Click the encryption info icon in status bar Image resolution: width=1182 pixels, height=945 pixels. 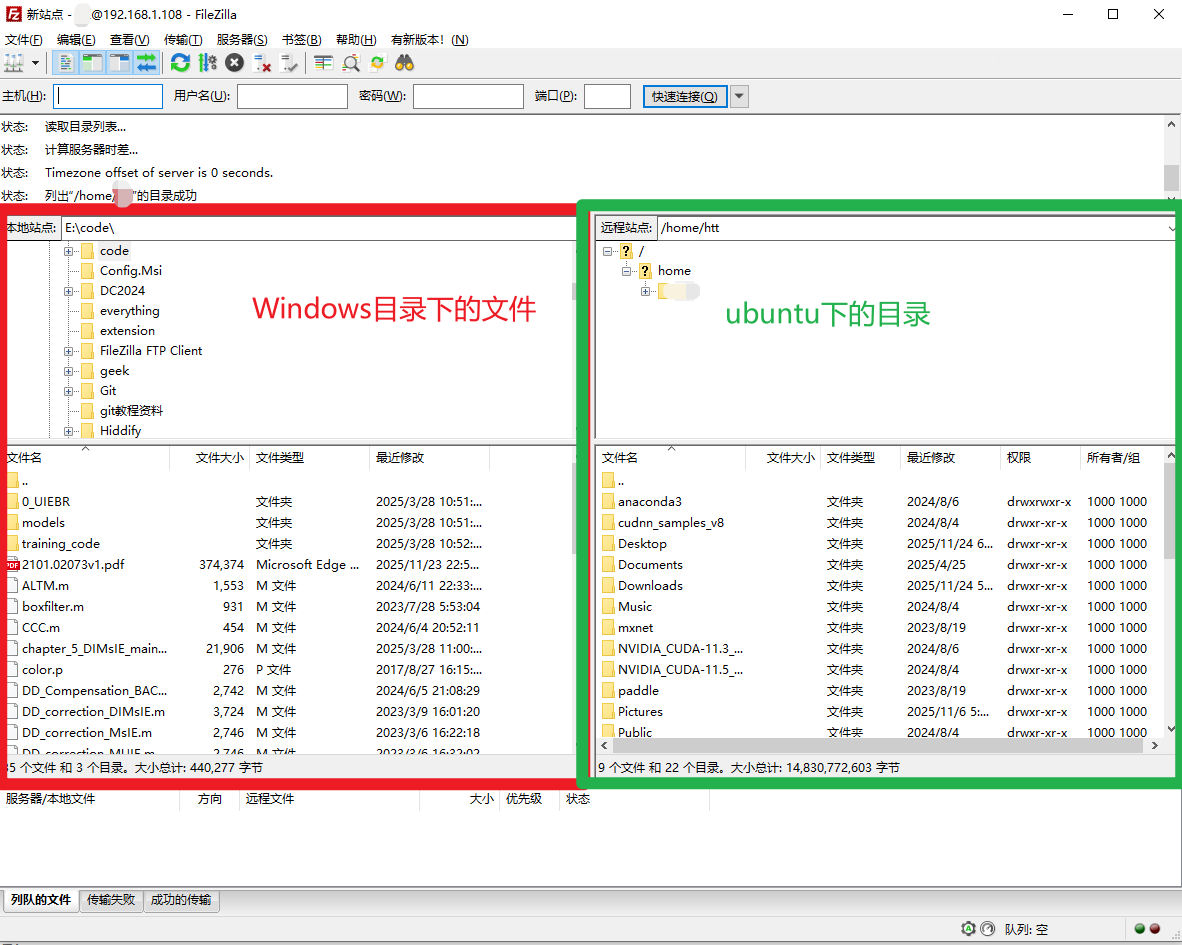969,928
